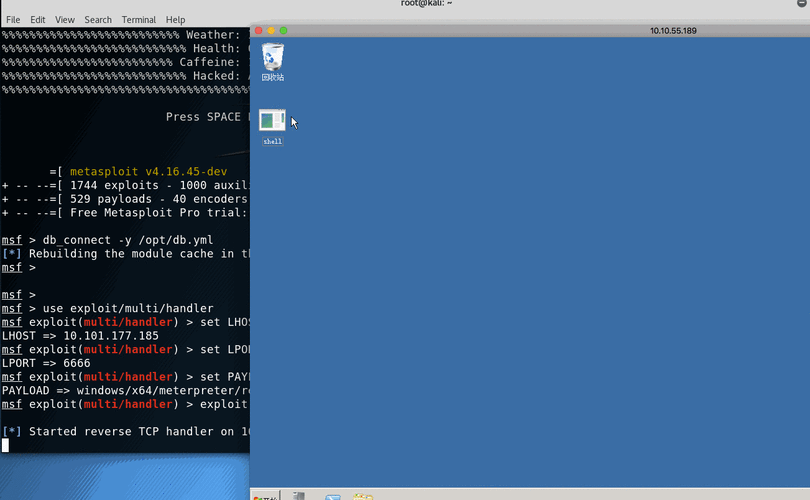Click 'LHOST => 10.101.177.185' line
This screenshot has width=810, height=500.
click(80, 336)
